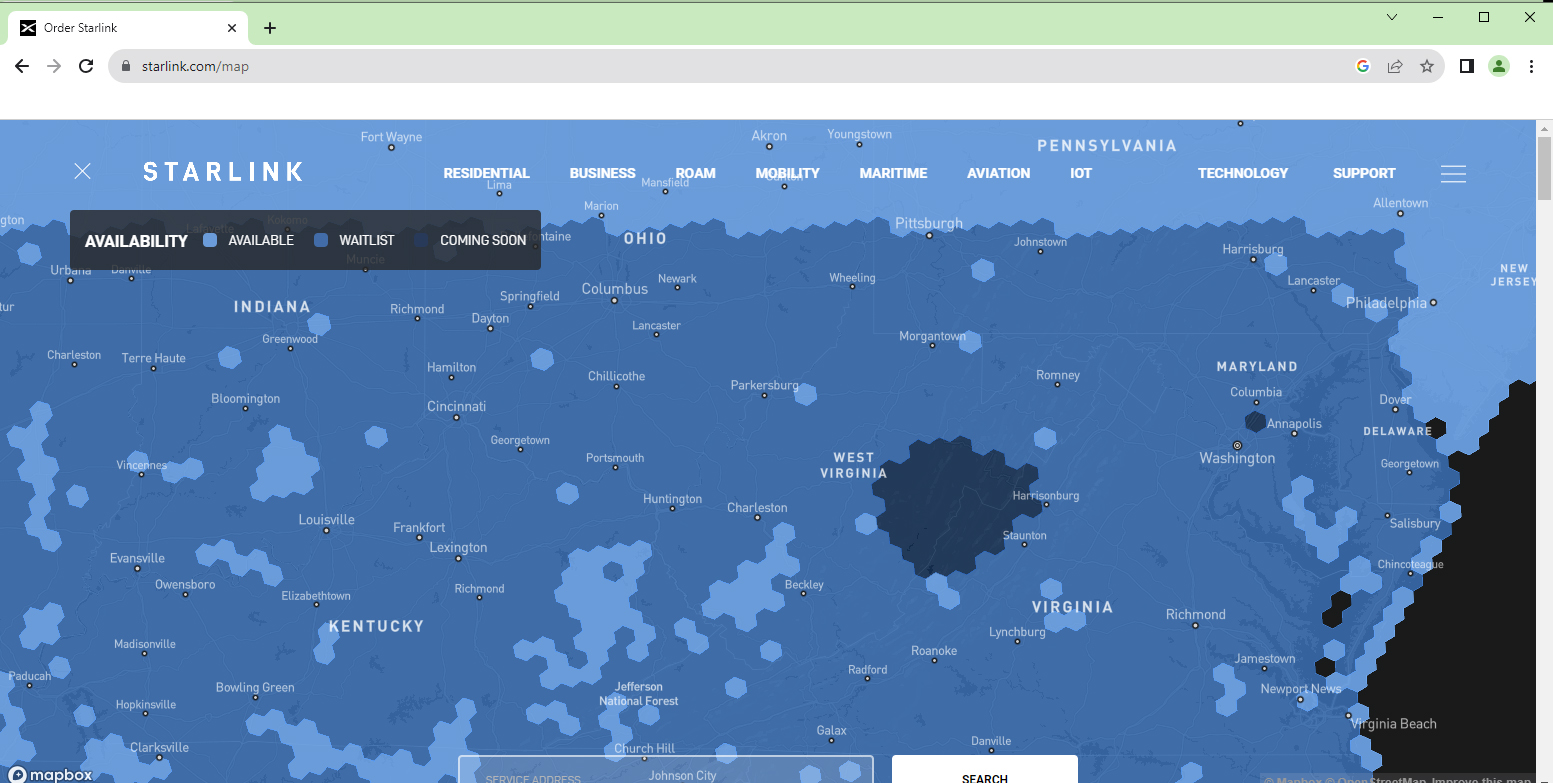Click Morgantown on the map
Viewport: 1553px width, 783px height.
(x=933, y=336)
